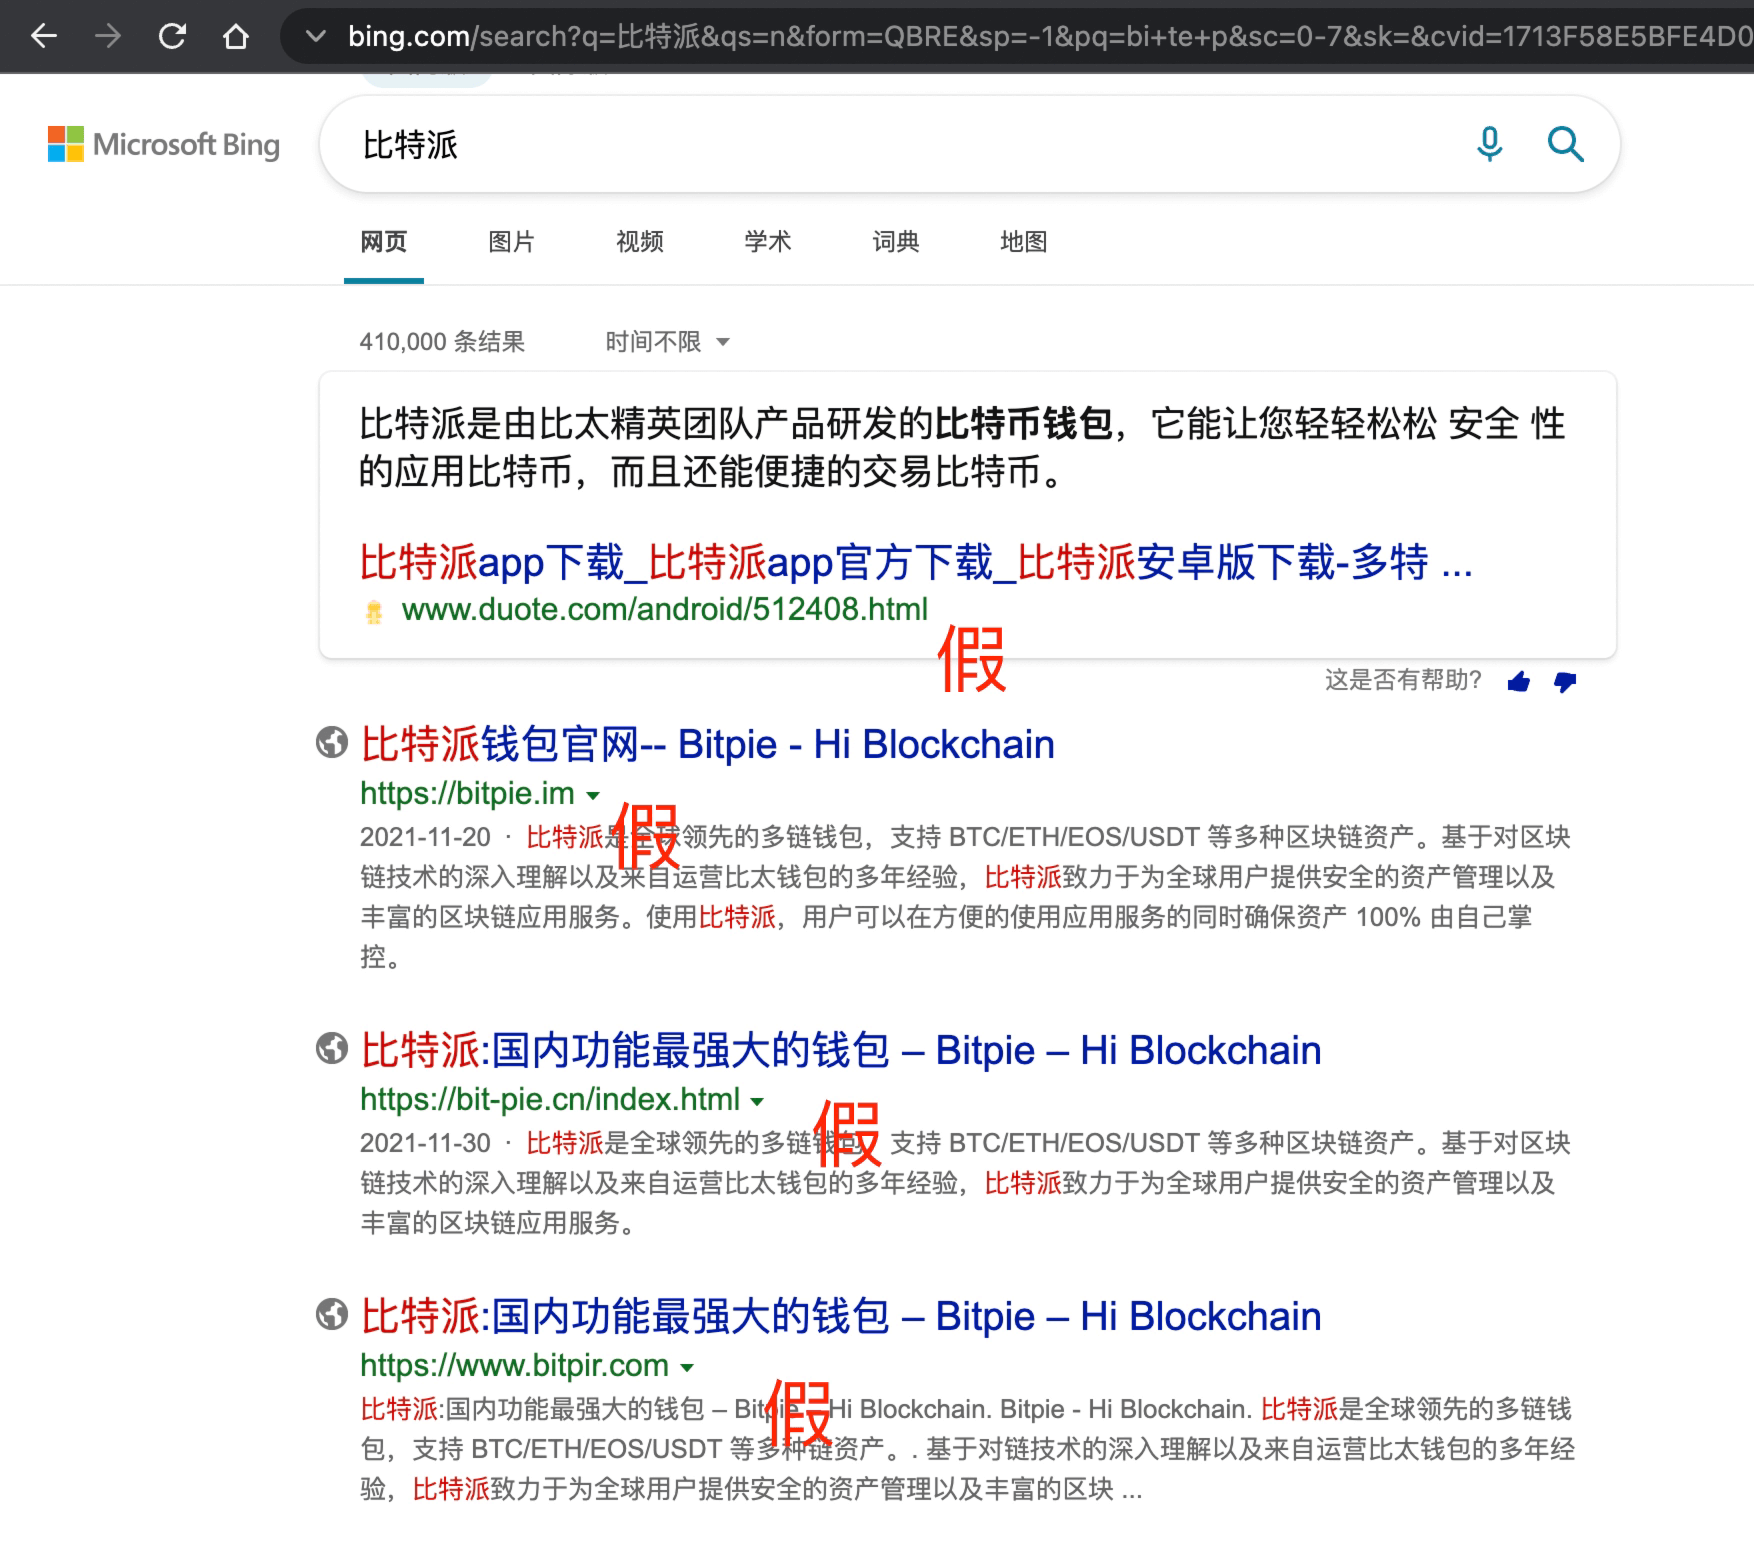The image size is (1754, 1556).
Task: Switch to the 视频 tab
Action: point(640,242)
